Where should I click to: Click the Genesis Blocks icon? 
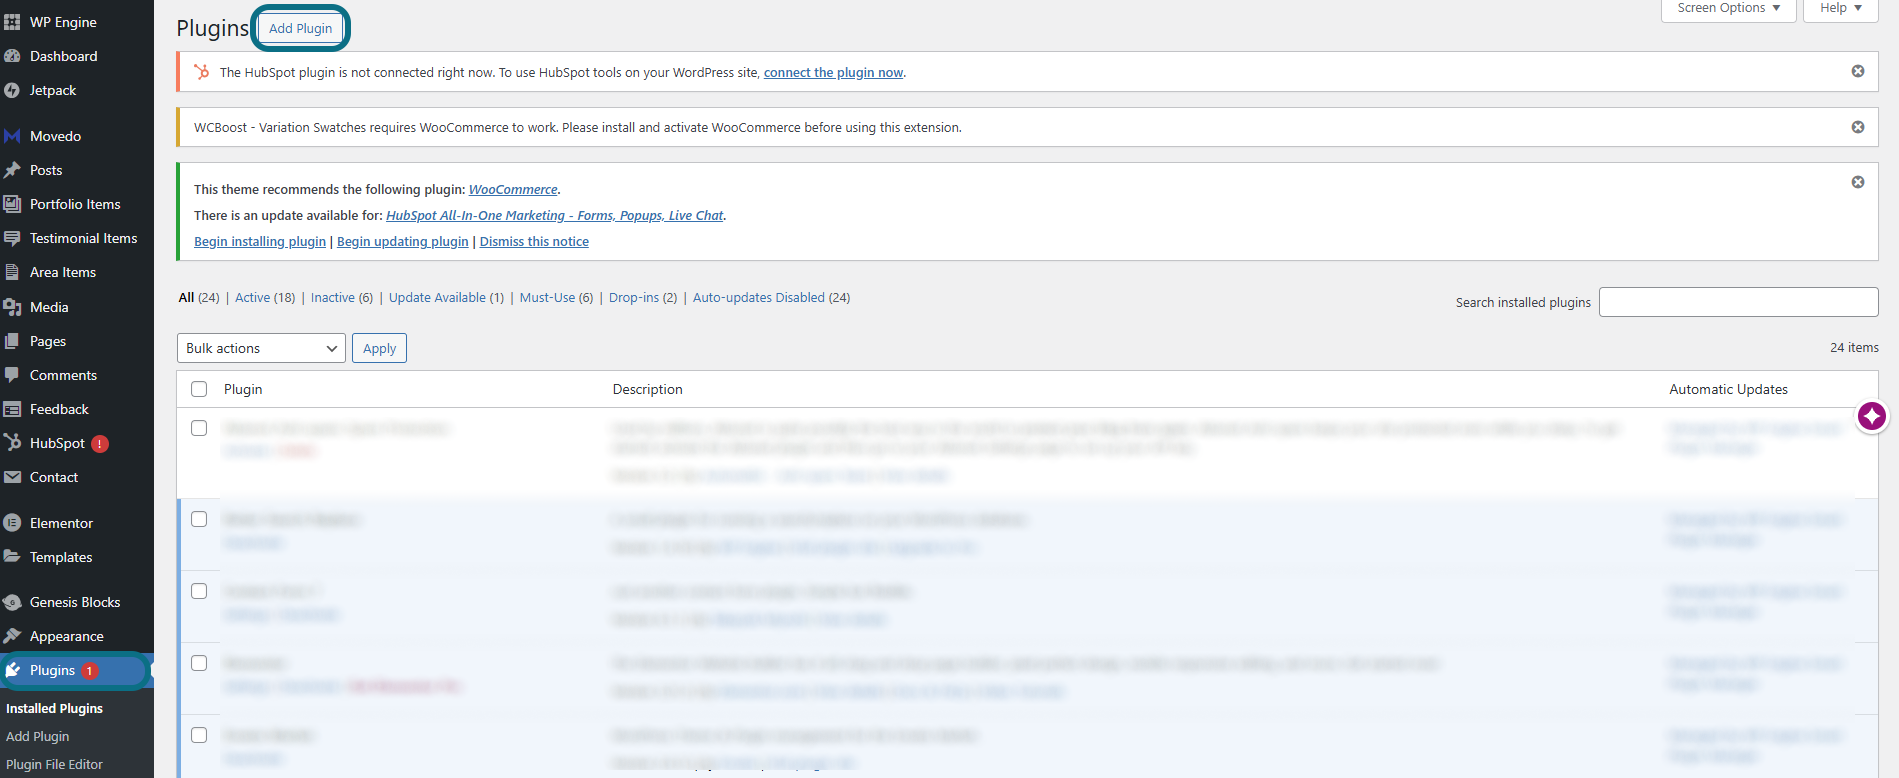coord(12,602)
